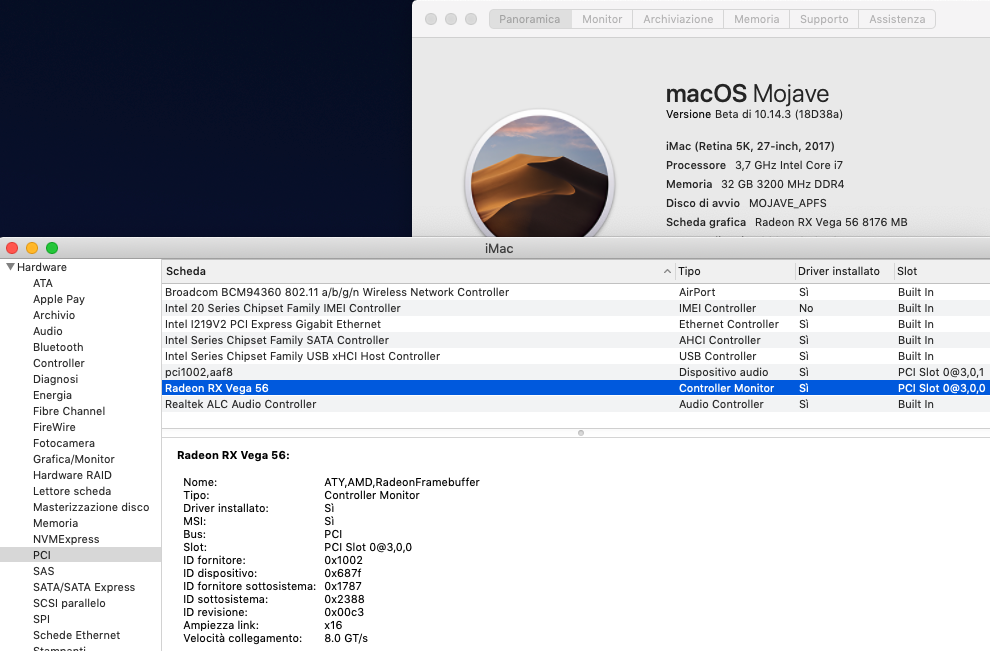Select the Radeon RX Vega 56 row
This screenshot has height=651, width=990.
coord(576,388)
